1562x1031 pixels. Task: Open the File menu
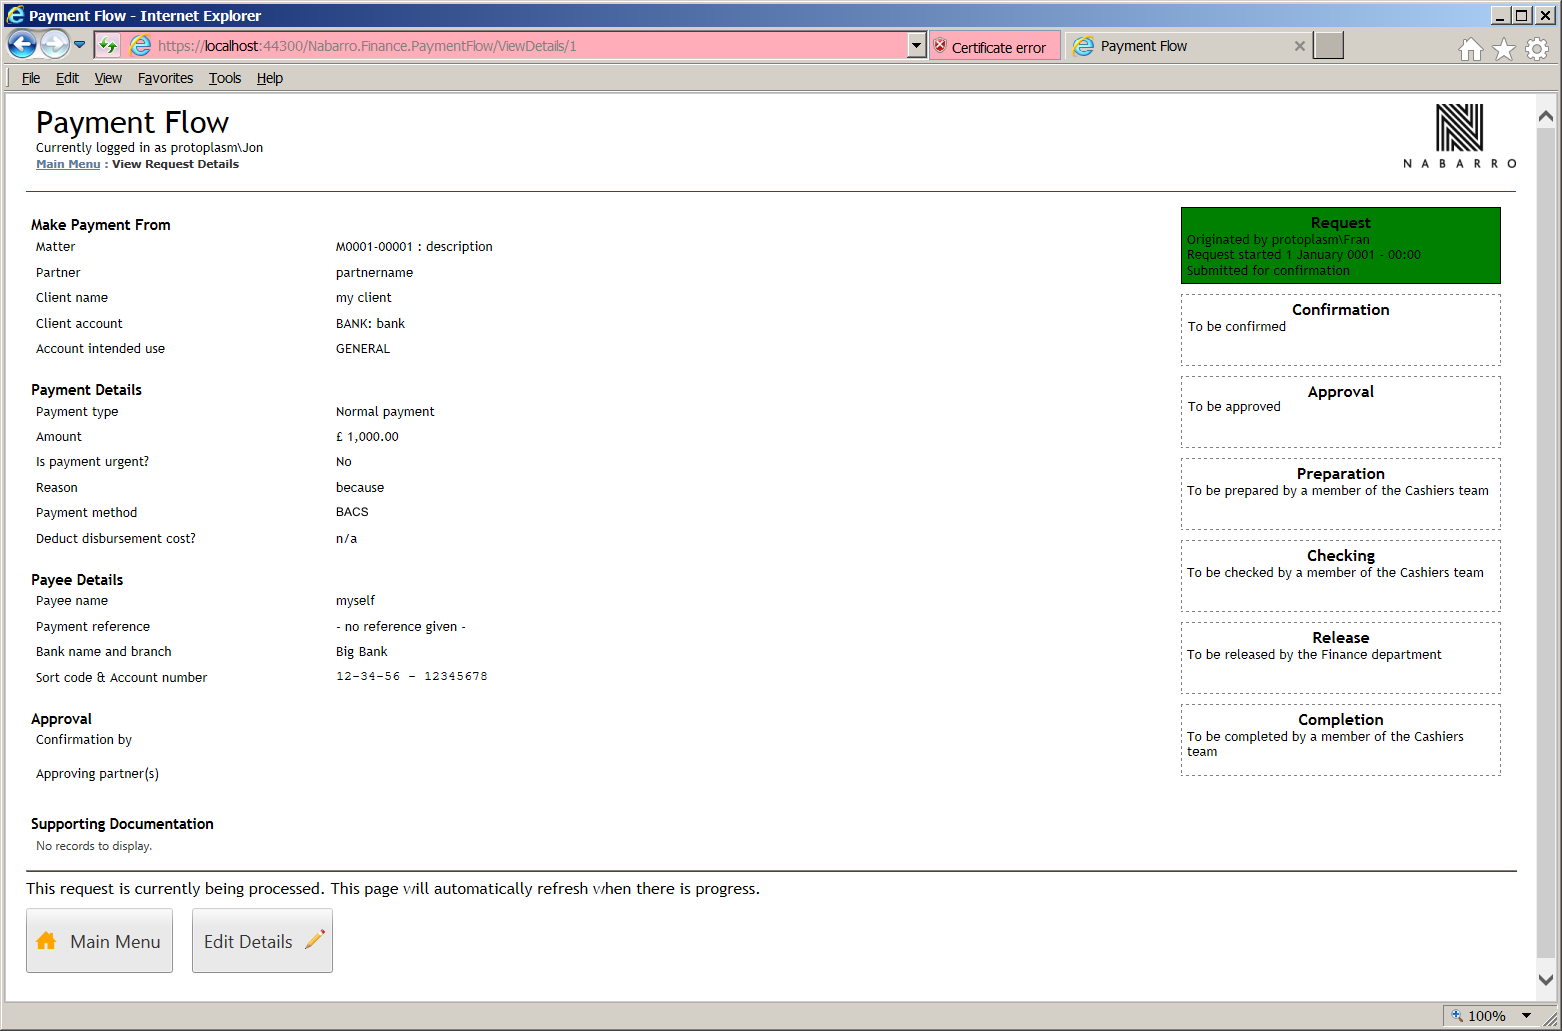coord(31,78)
